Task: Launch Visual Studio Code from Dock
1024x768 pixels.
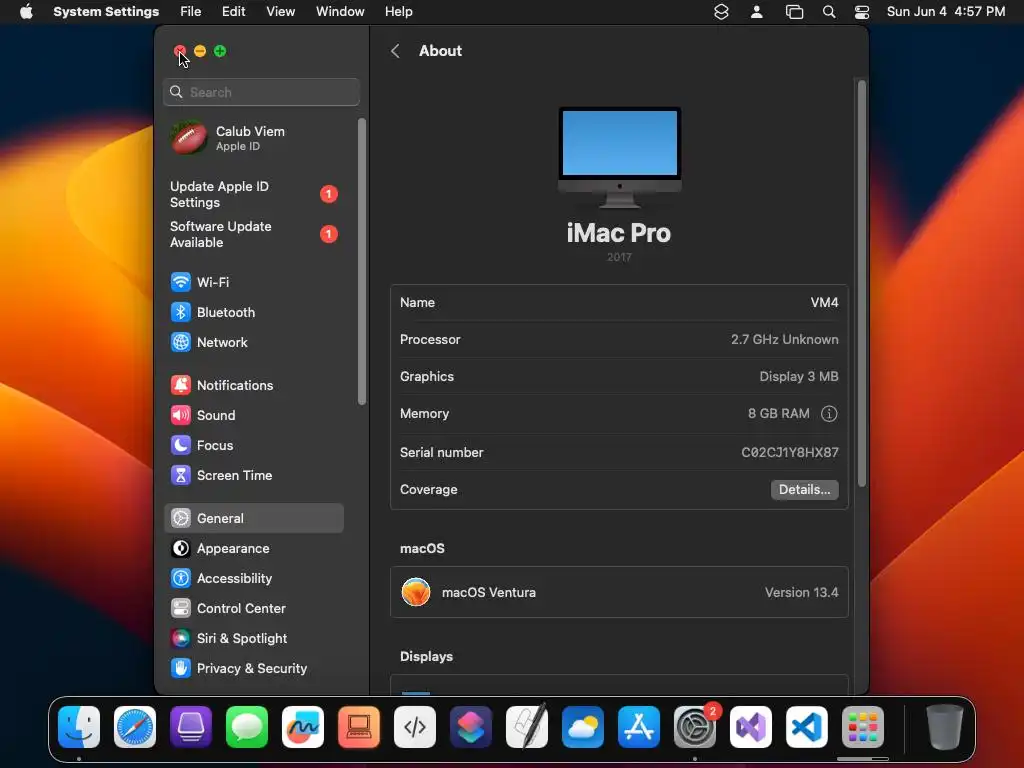Action: (807, 727)
